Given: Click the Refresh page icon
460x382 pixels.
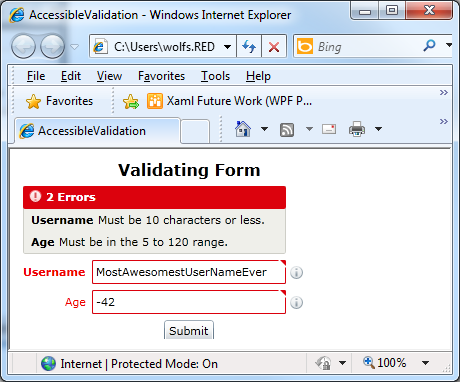Looking at the screenshot, I should point(249,47).
